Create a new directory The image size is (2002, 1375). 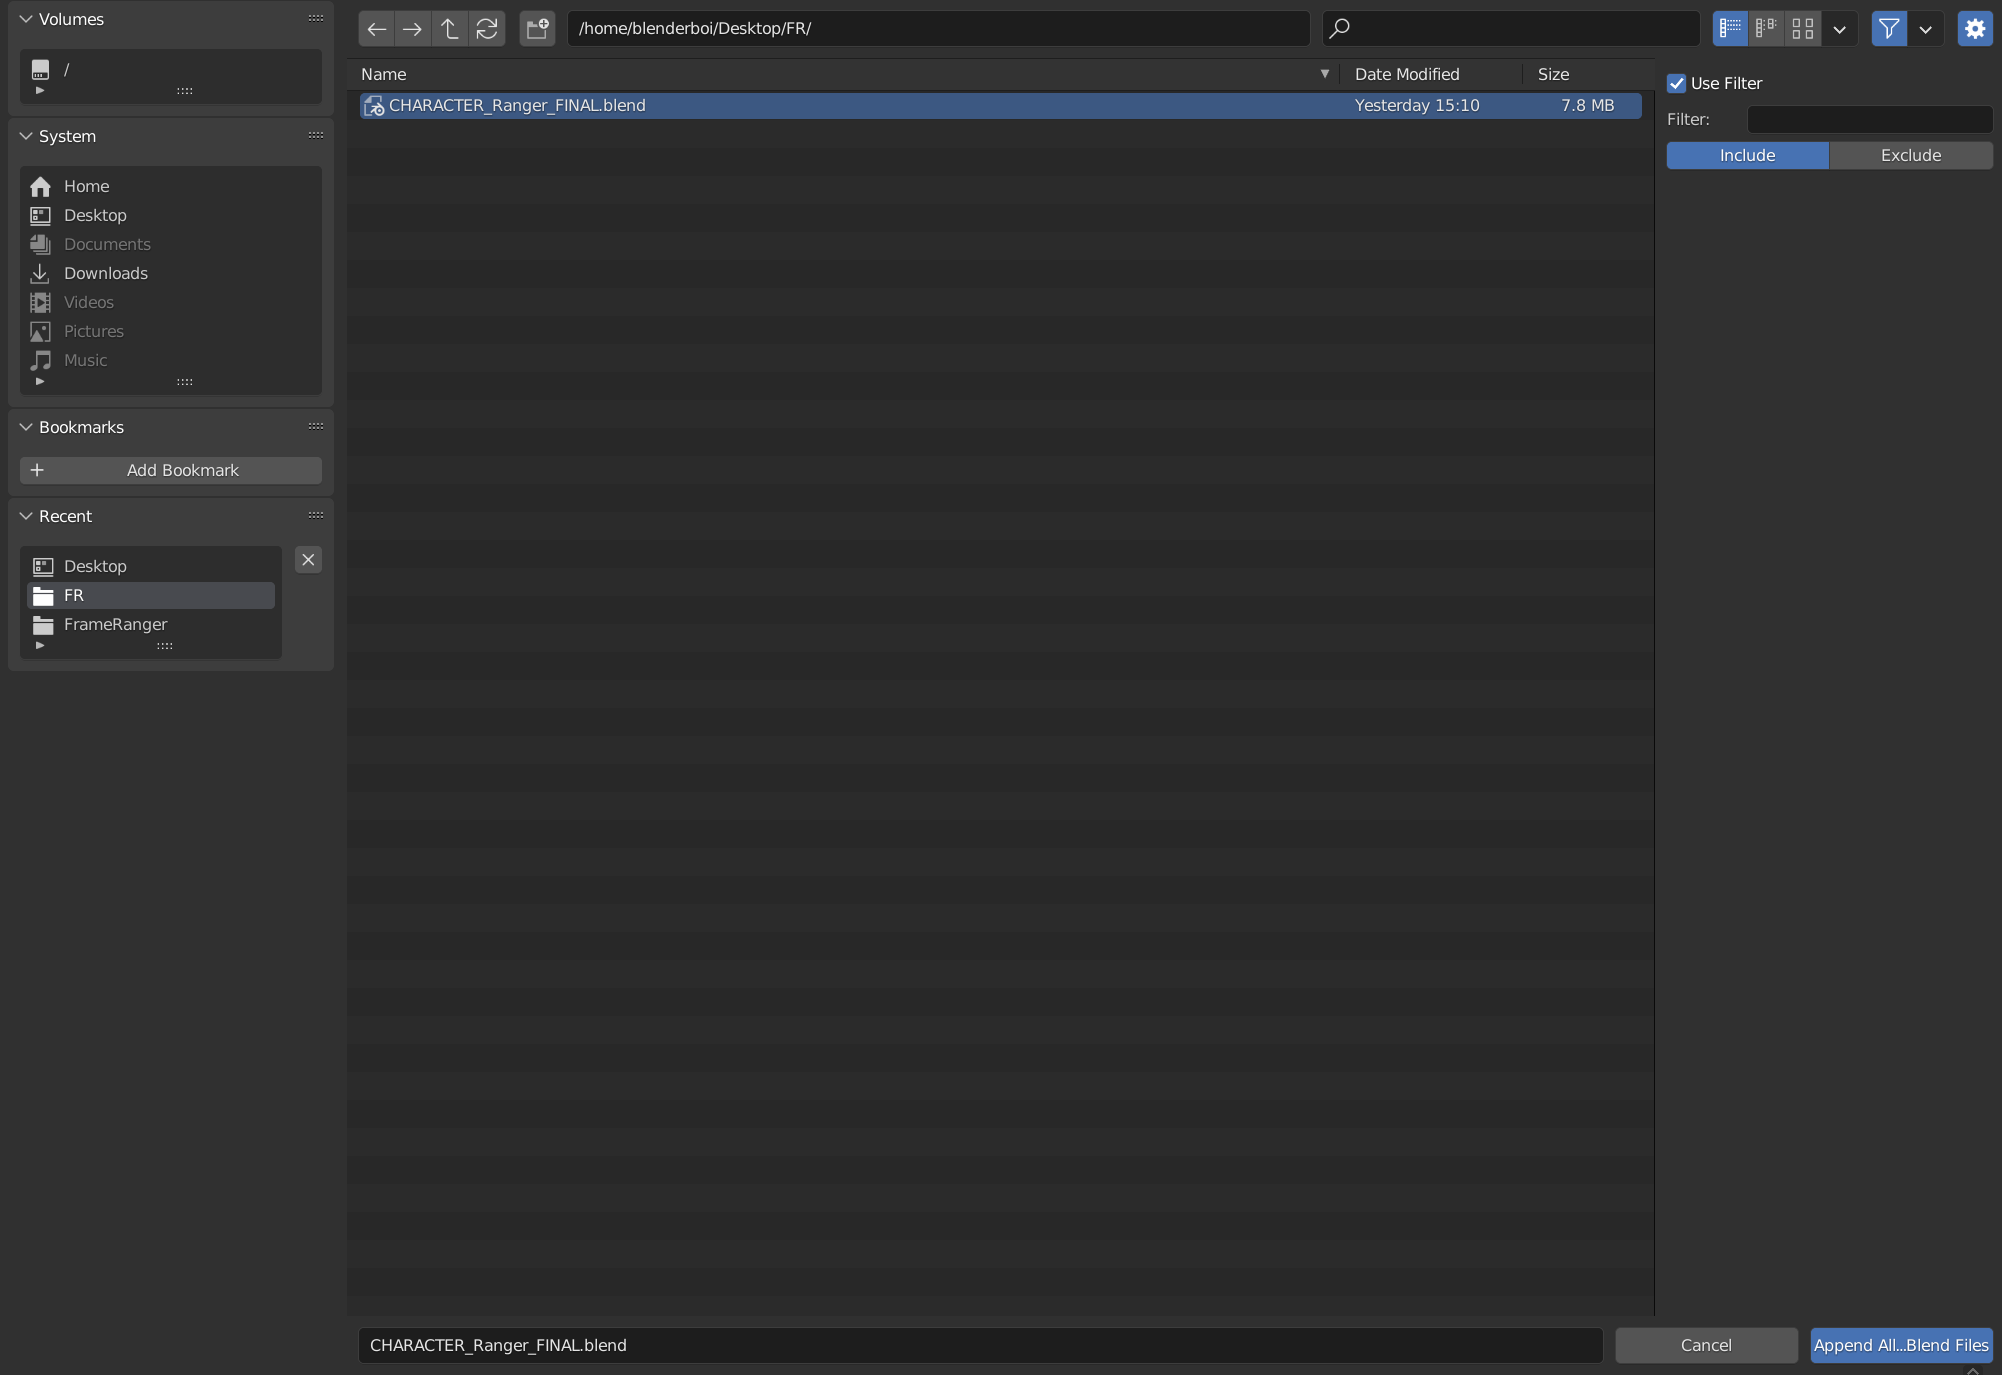point(538,29)
